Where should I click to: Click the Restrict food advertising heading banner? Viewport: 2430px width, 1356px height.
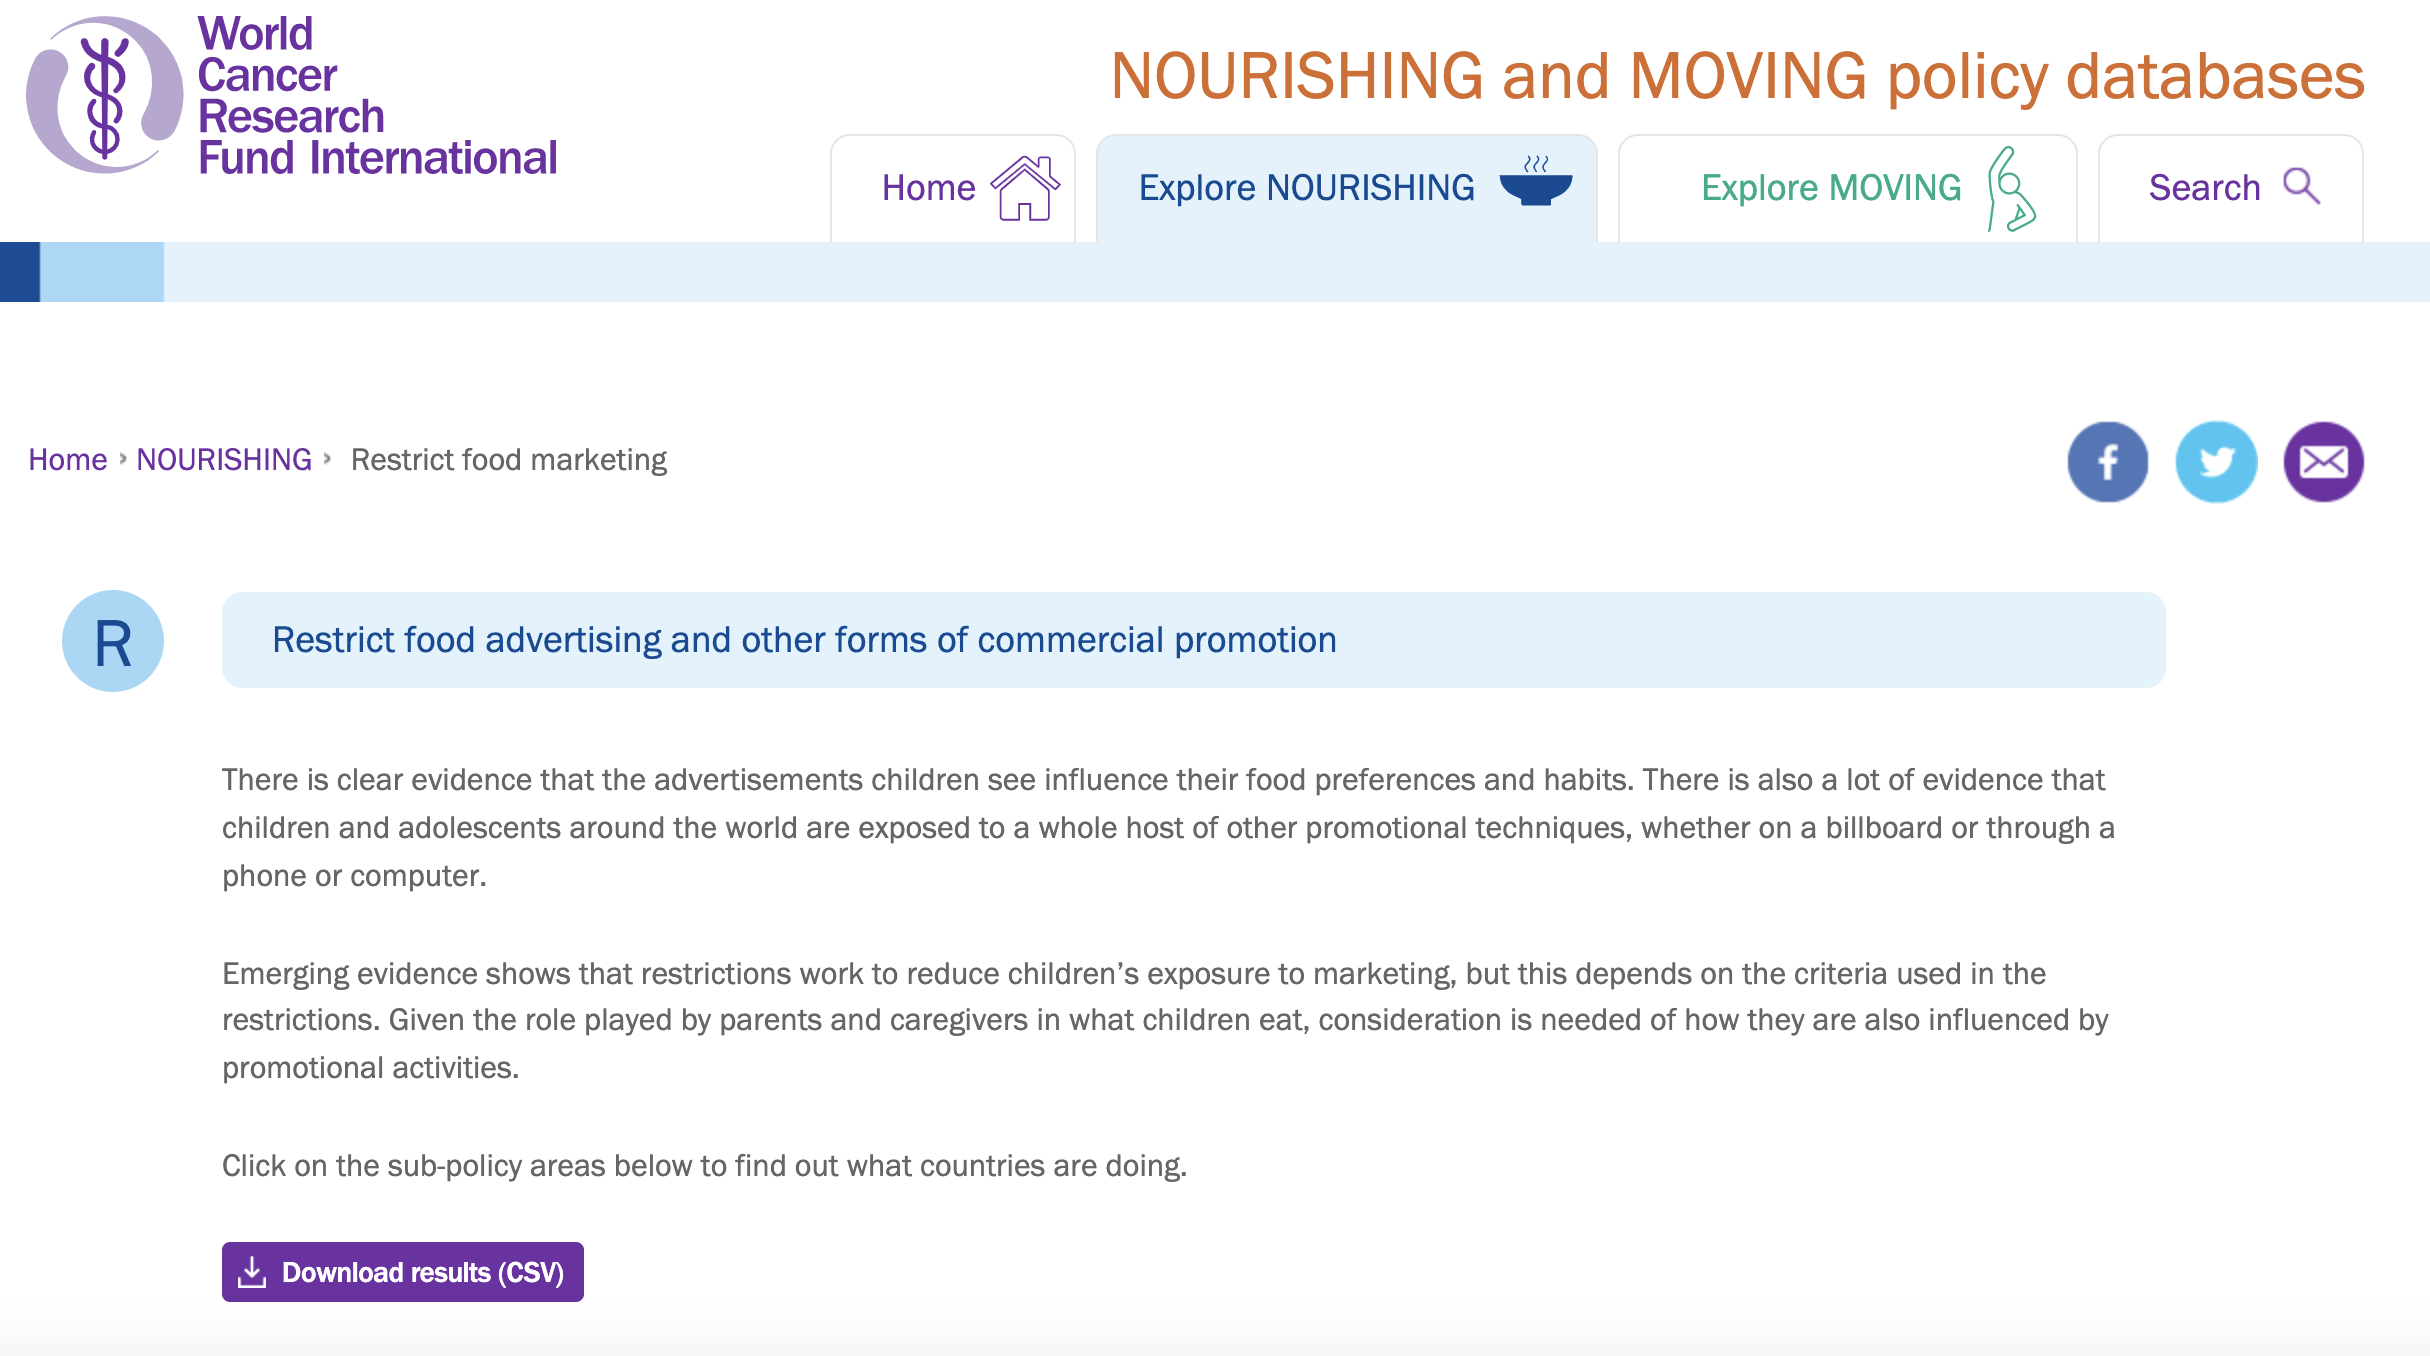coord(1194,640)
